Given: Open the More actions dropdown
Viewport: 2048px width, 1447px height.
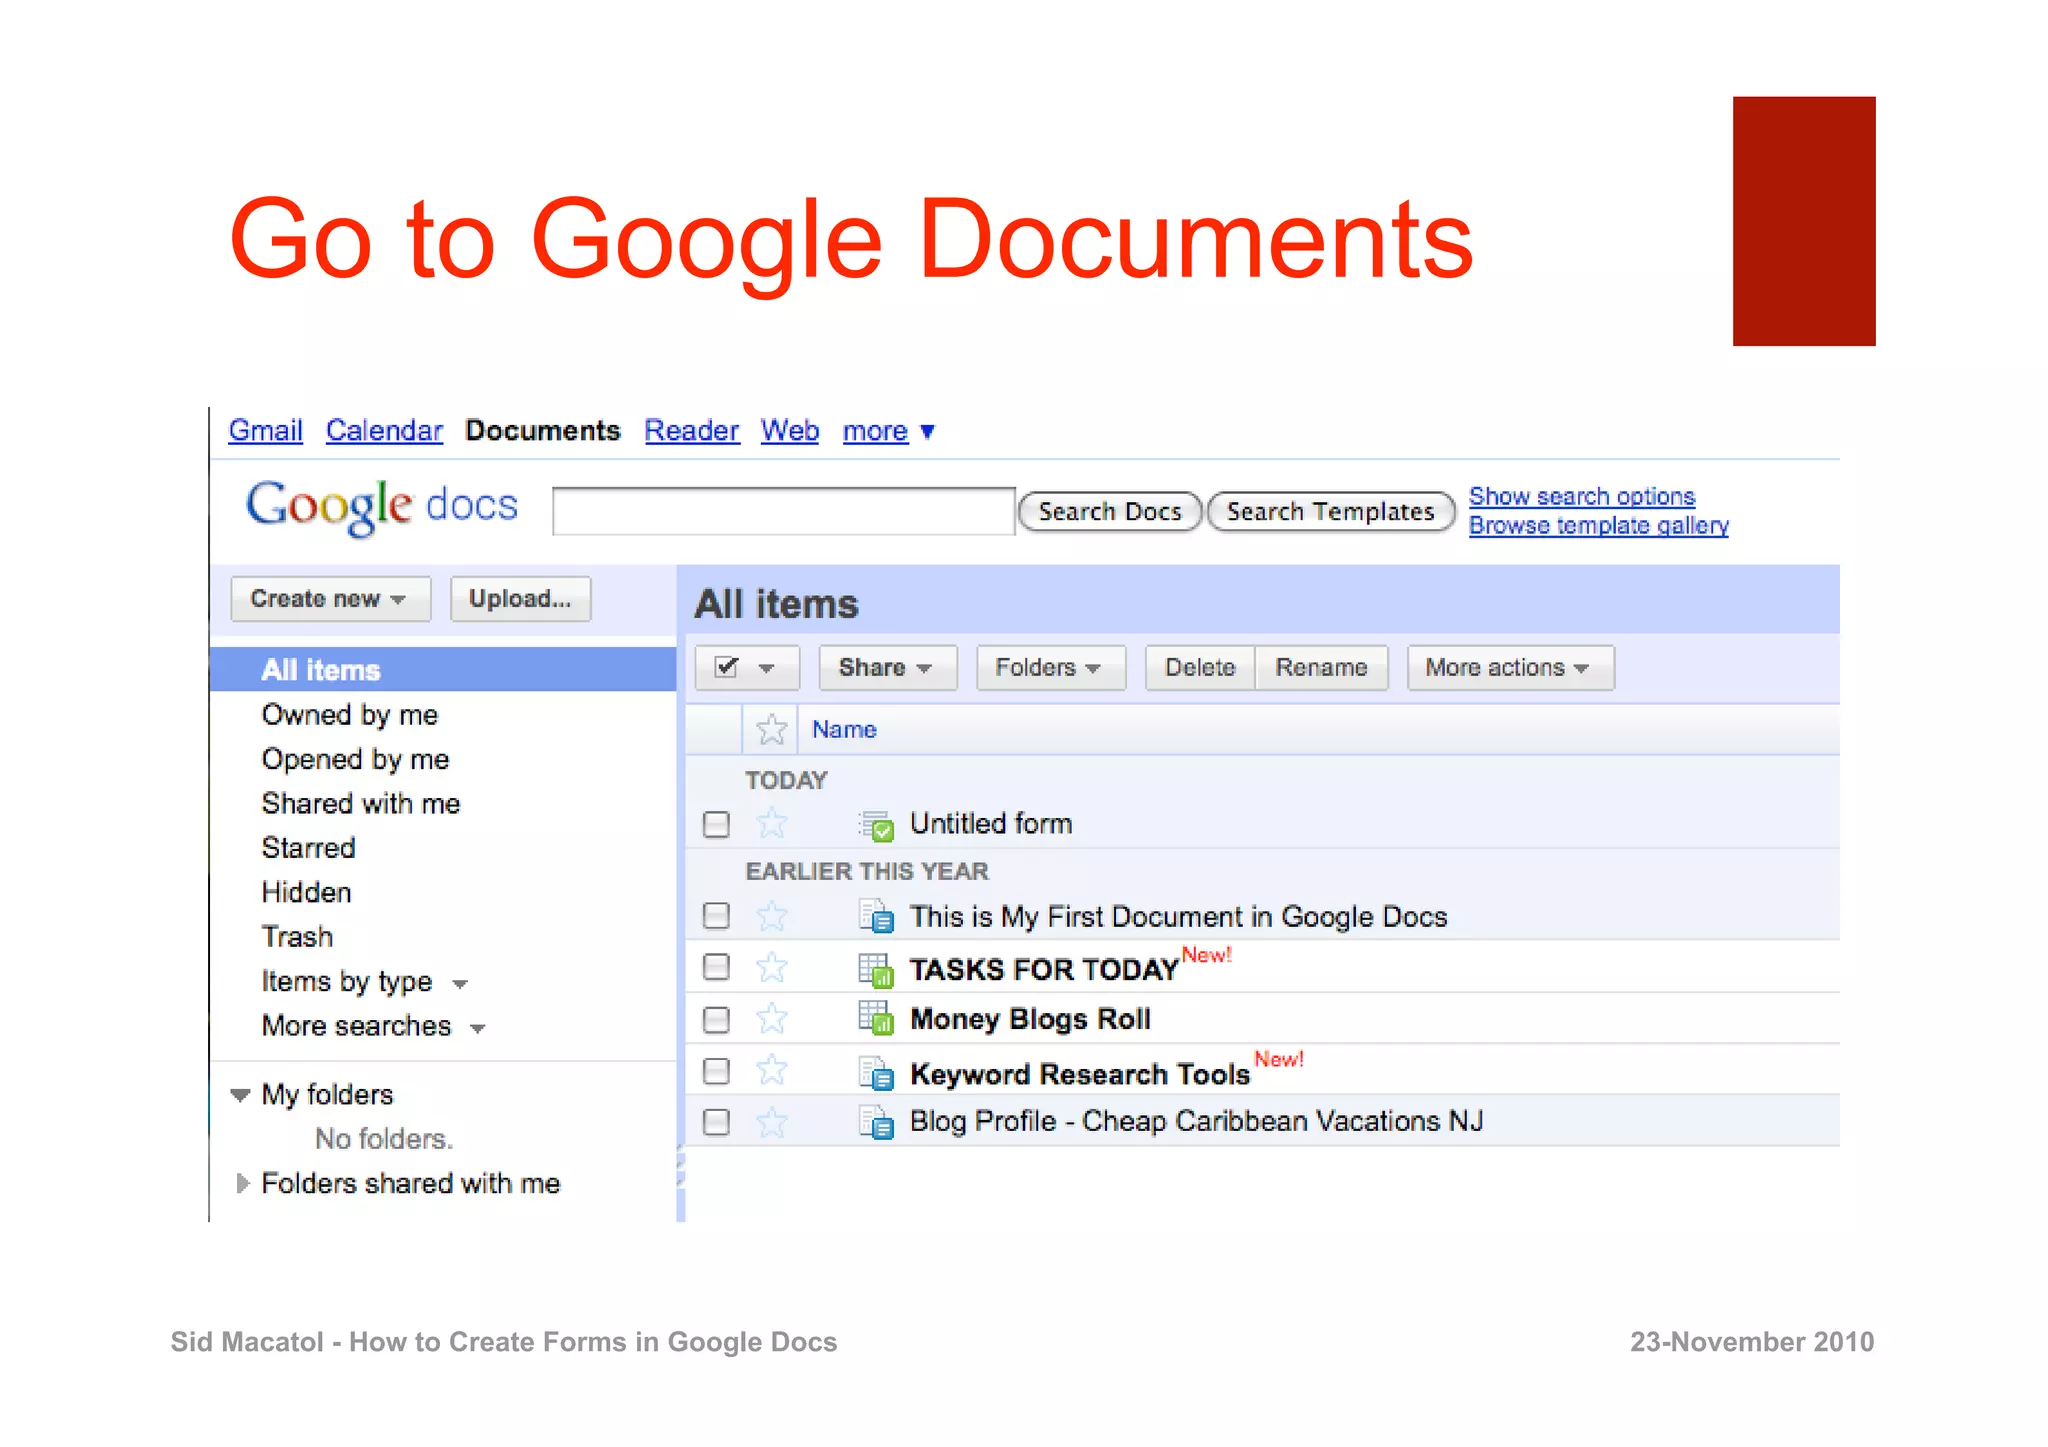Looking at the screenshot, I should [x=1510, y=667].
